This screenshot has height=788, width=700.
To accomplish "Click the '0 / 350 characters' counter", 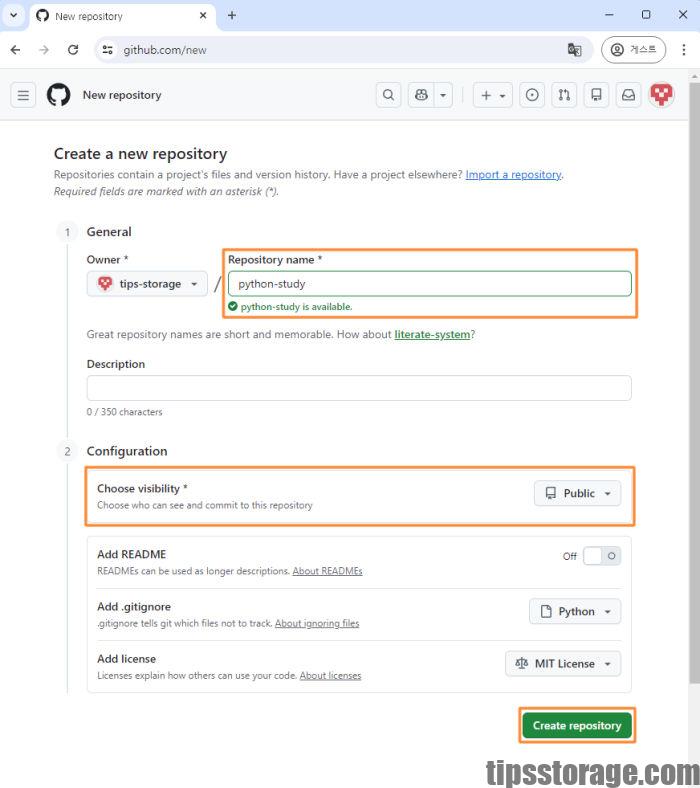I will coord(125,412).
